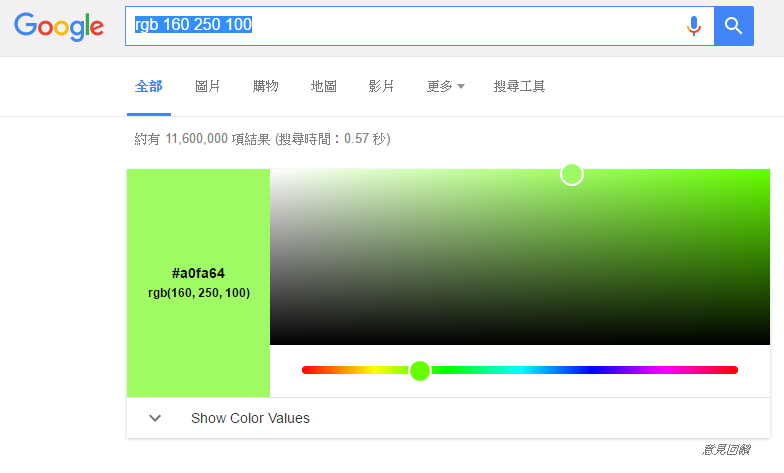
Task: Click the light green color preview swatch
Action: click(198, 283)
